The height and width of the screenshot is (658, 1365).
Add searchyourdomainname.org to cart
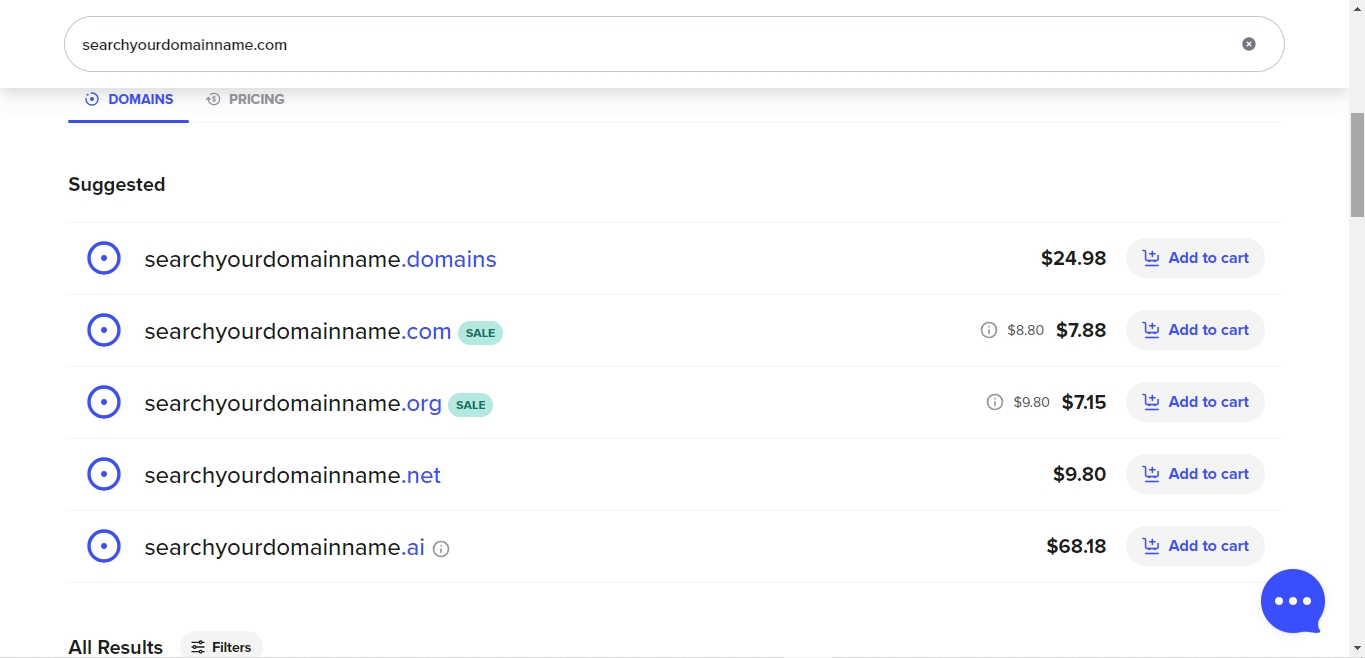[x=1195, y=402]
